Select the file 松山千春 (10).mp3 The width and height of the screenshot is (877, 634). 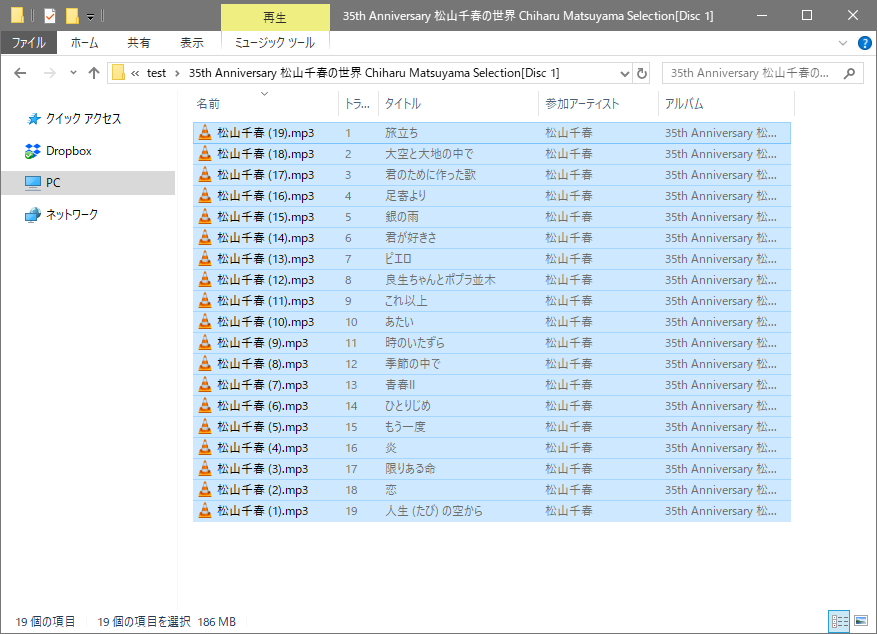pos(265,322)
